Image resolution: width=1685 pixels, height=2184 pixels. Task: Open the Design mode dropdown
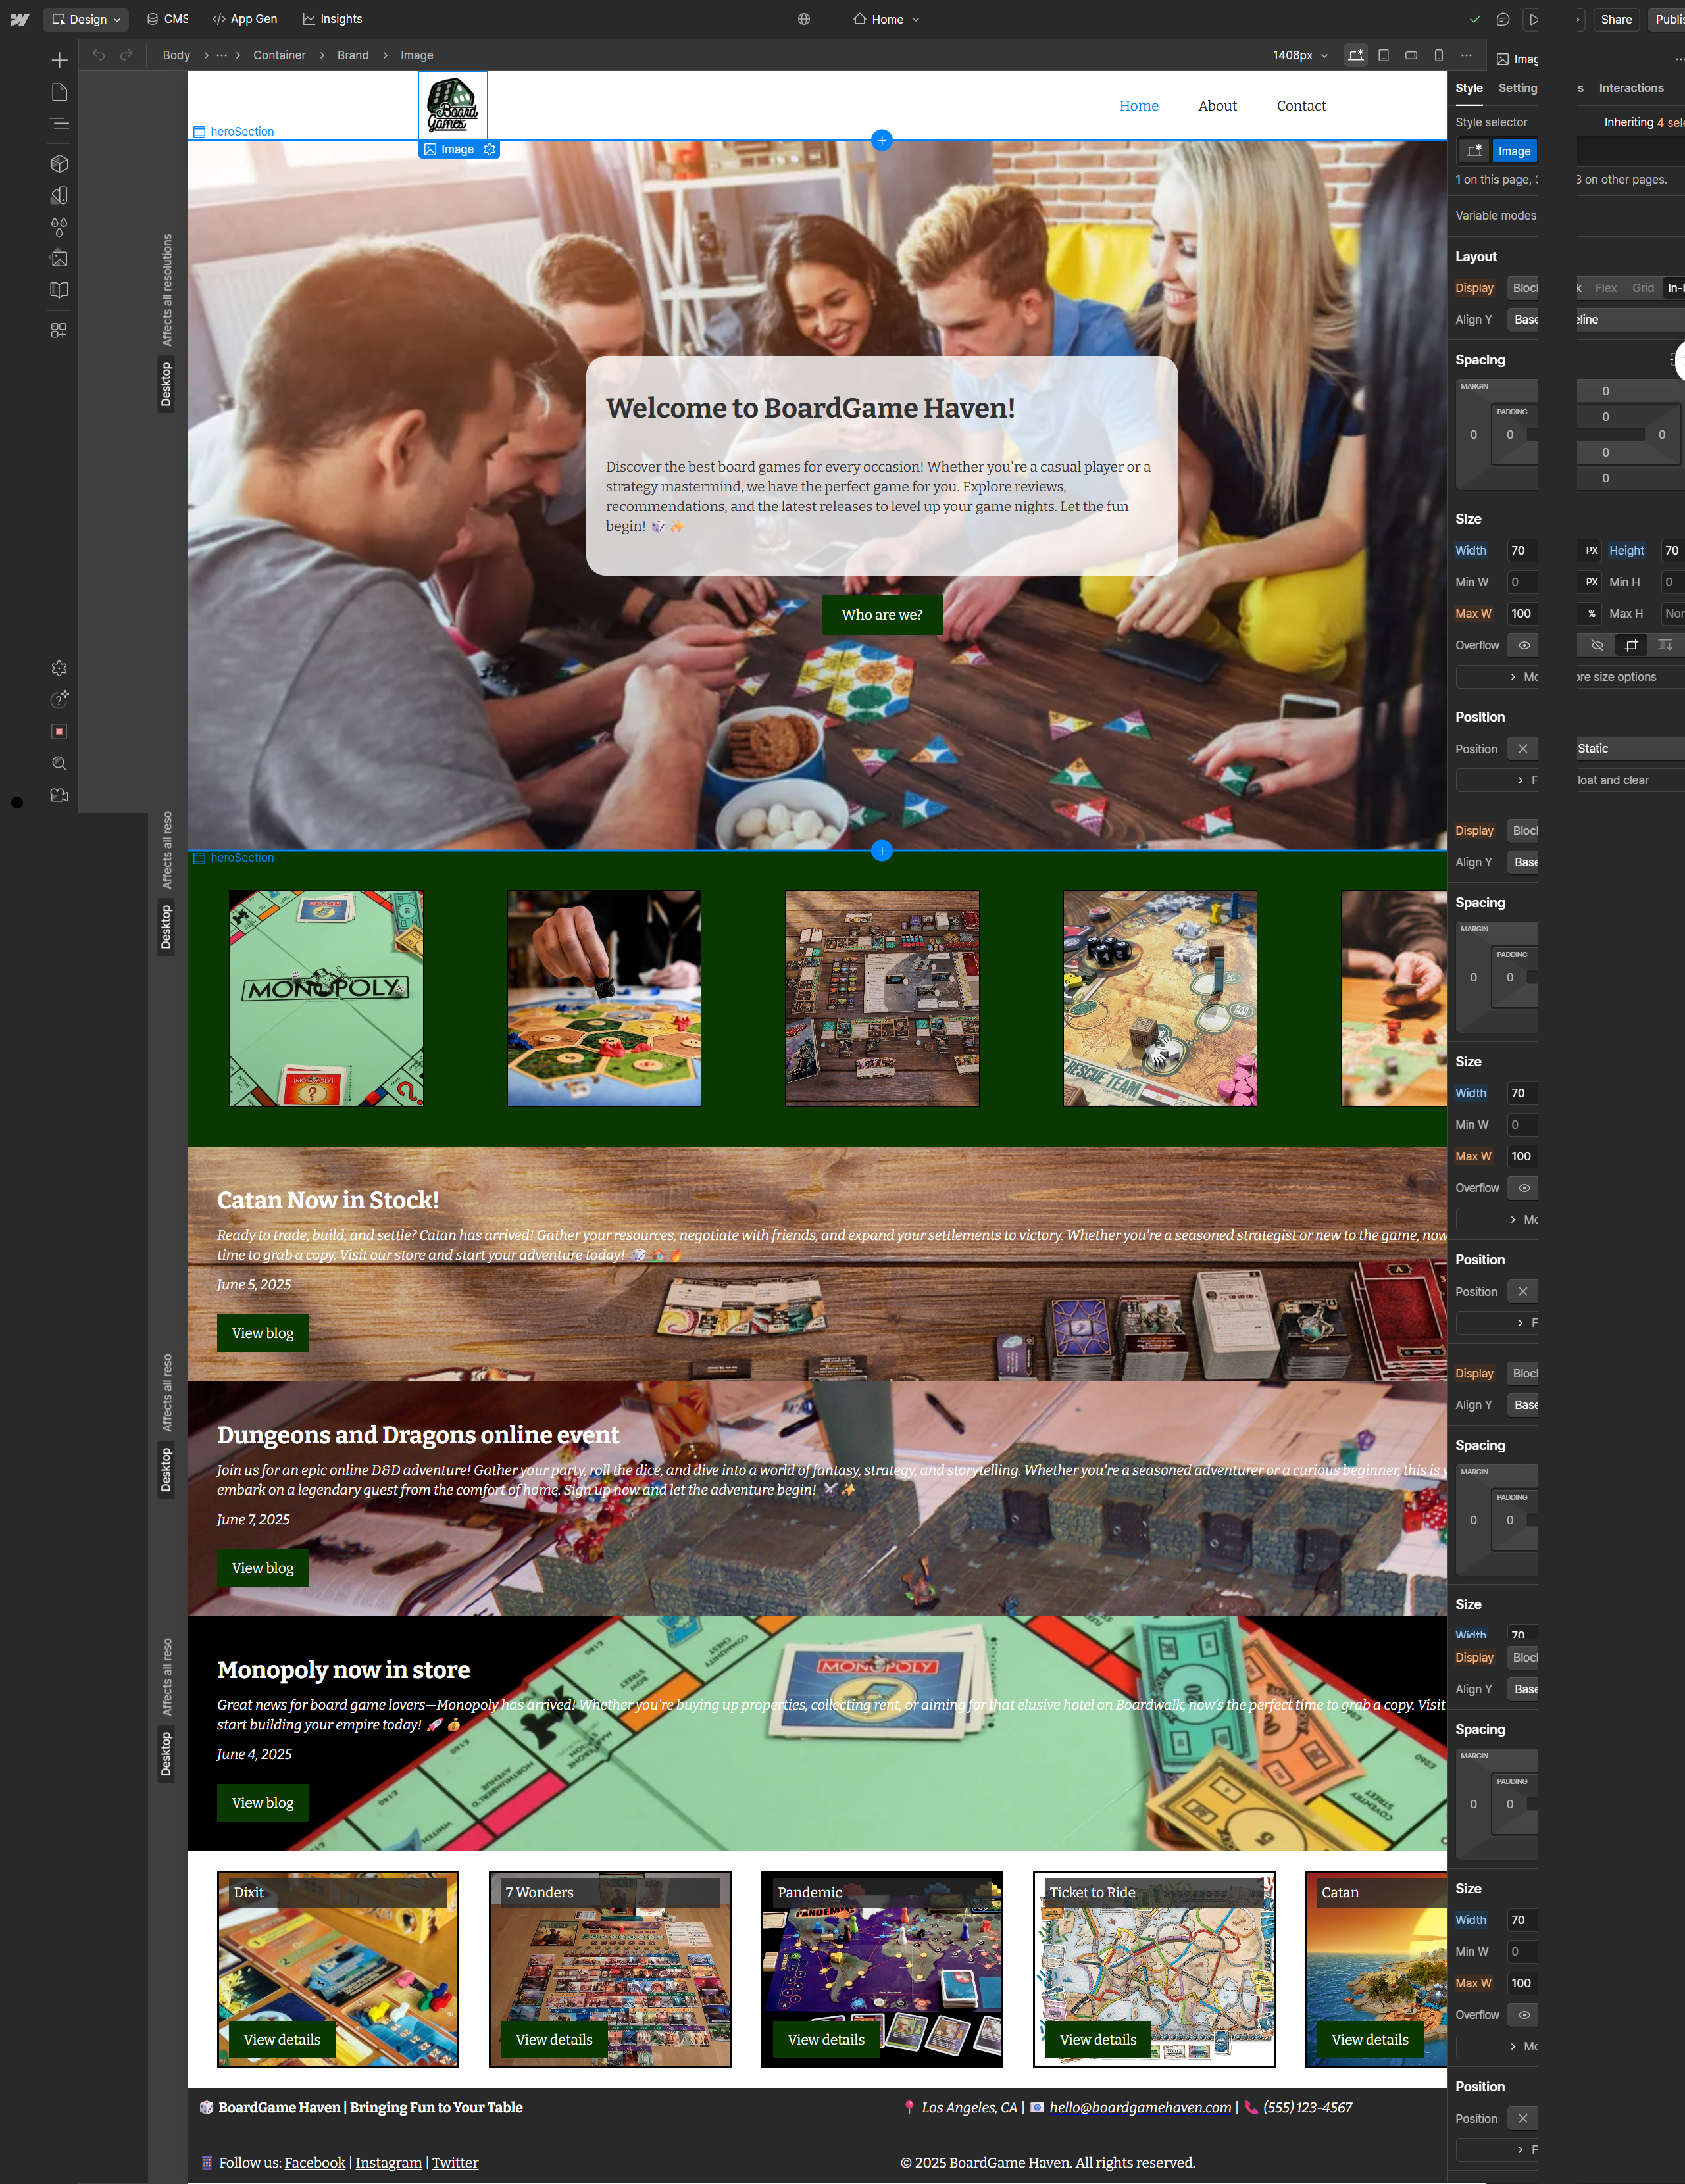point(86,19)
